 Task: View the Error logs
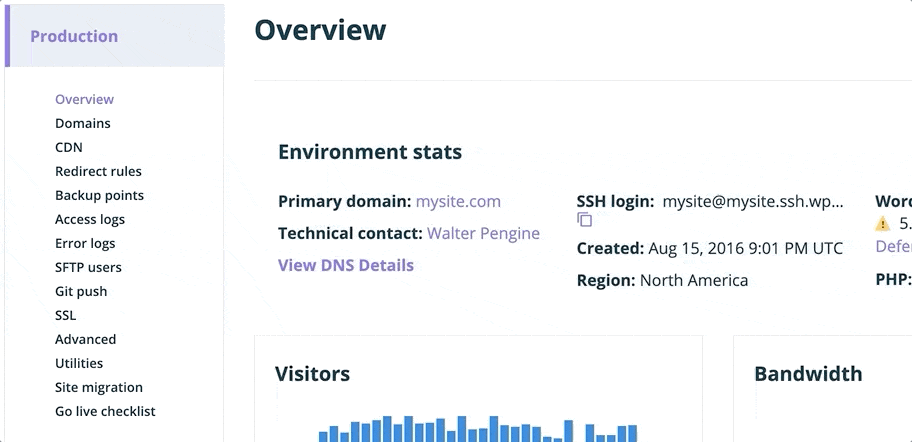(85, 243)
